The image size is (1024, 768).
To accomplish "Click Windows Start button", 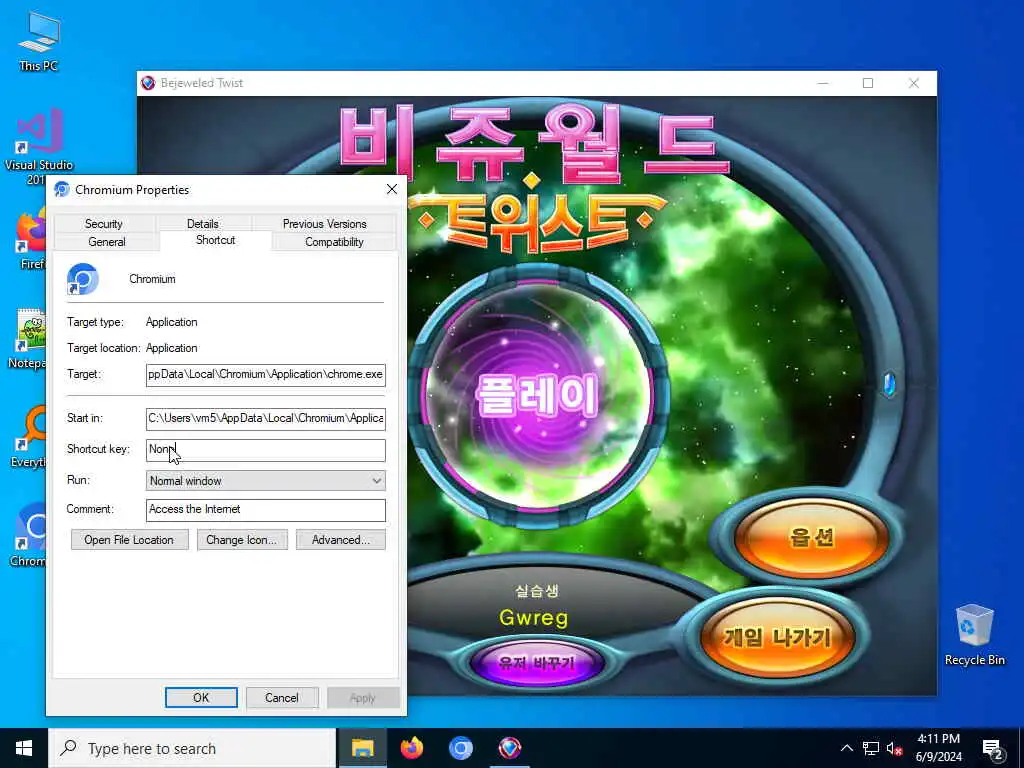I will (24, 748).
